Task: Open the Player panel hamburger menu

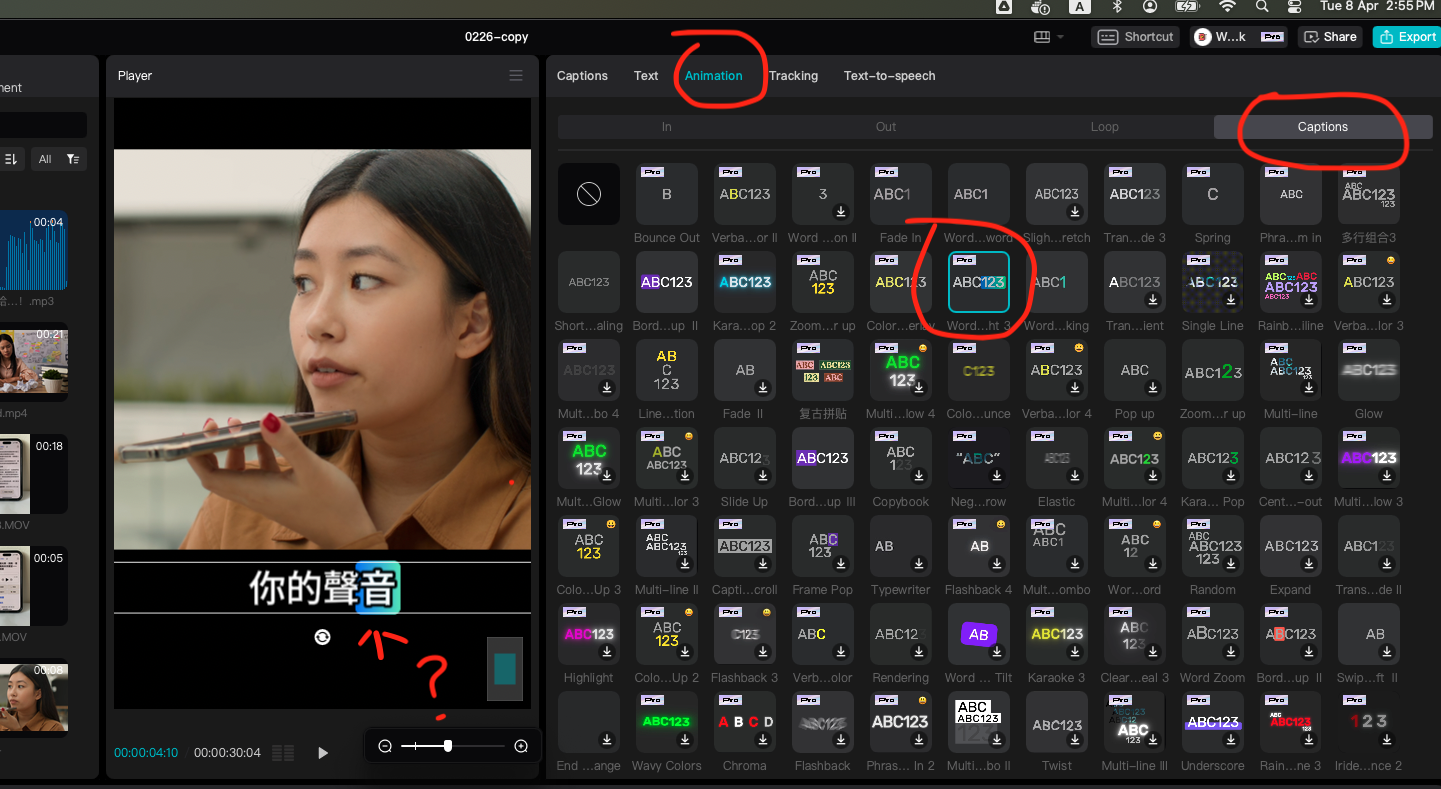Action: [516, 76]
